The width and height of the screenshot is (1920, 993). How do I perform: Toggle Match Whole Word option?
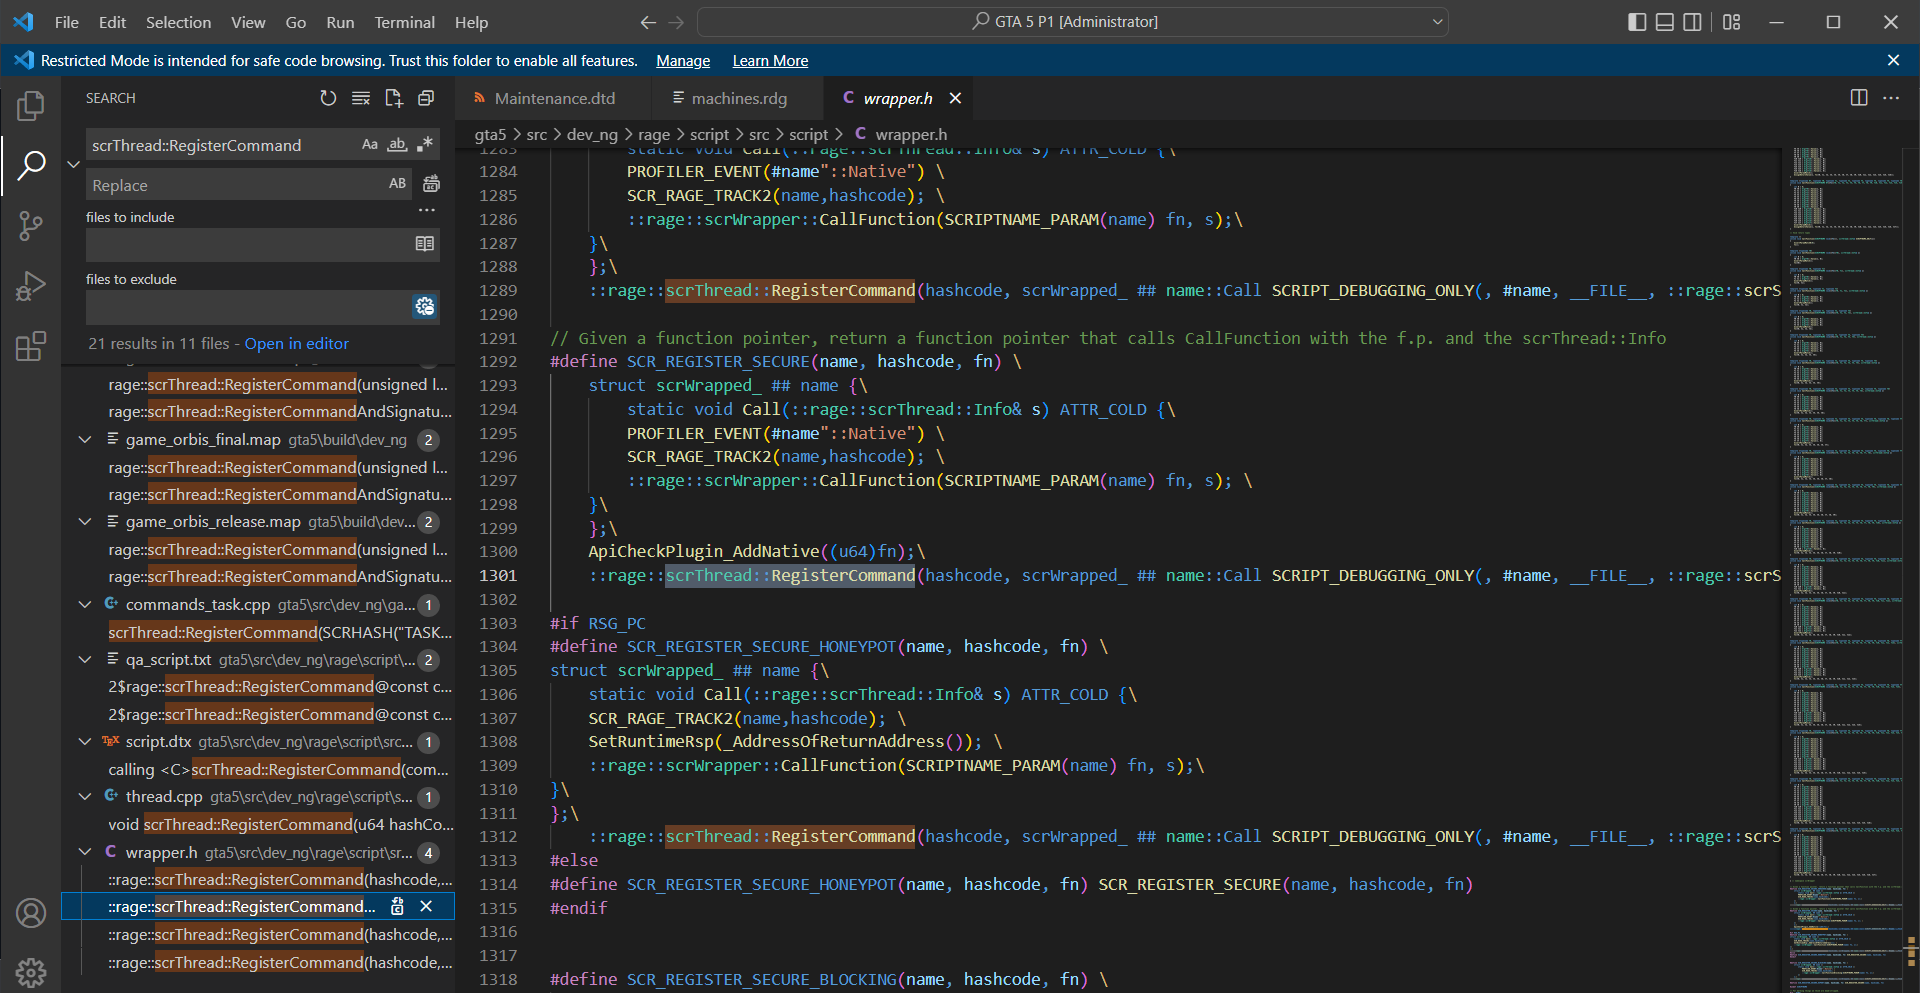pyautogui.click(x=397, y=145)
